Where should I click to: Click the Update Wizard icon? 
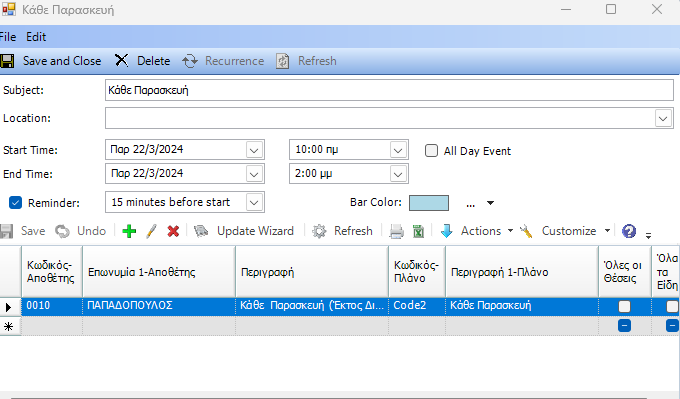[x=201, y=231]
